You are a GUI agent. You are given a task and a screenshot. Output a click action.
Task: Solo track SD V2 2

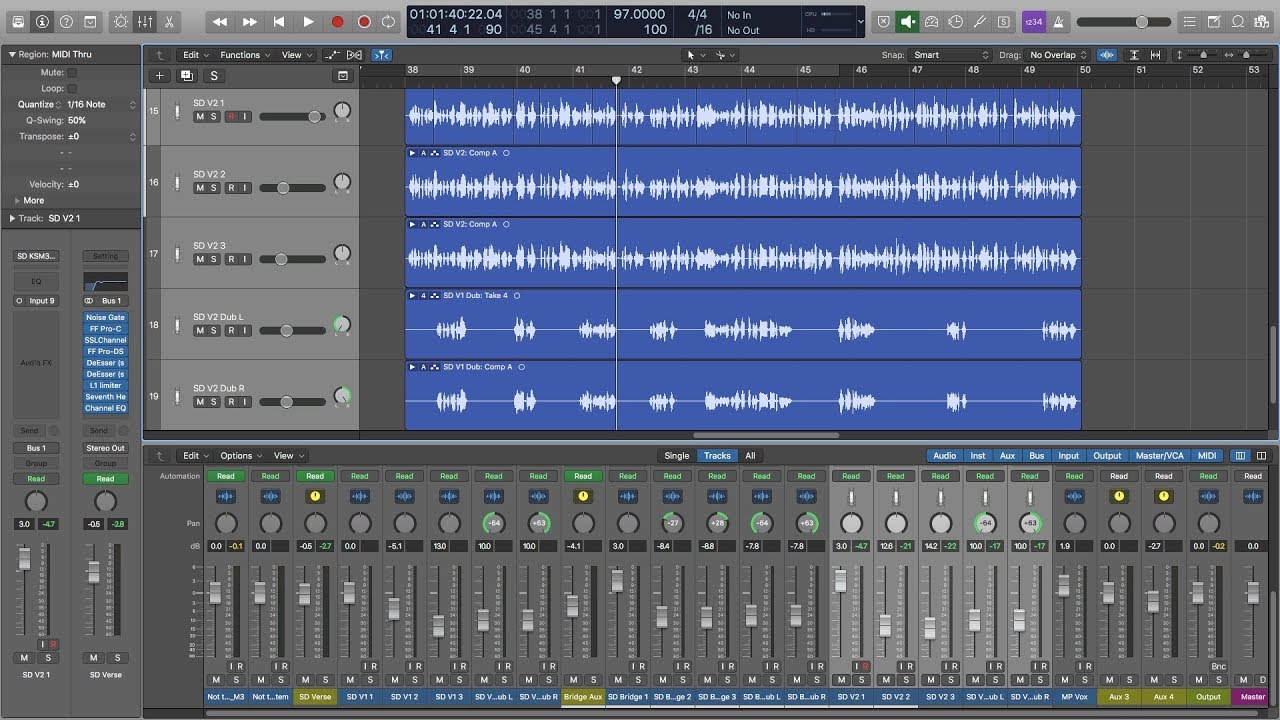[x=214, y=188]
